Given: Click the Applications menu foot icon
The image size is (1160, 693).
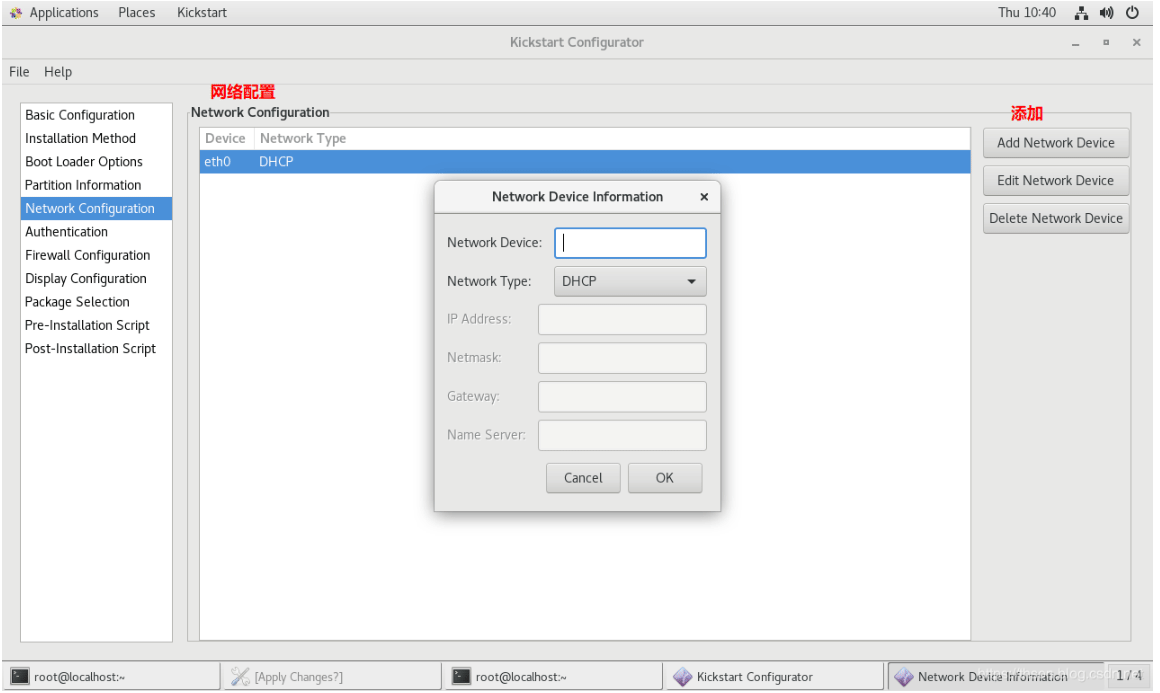Looking at the screenshot, I should (x=16, y=13).
